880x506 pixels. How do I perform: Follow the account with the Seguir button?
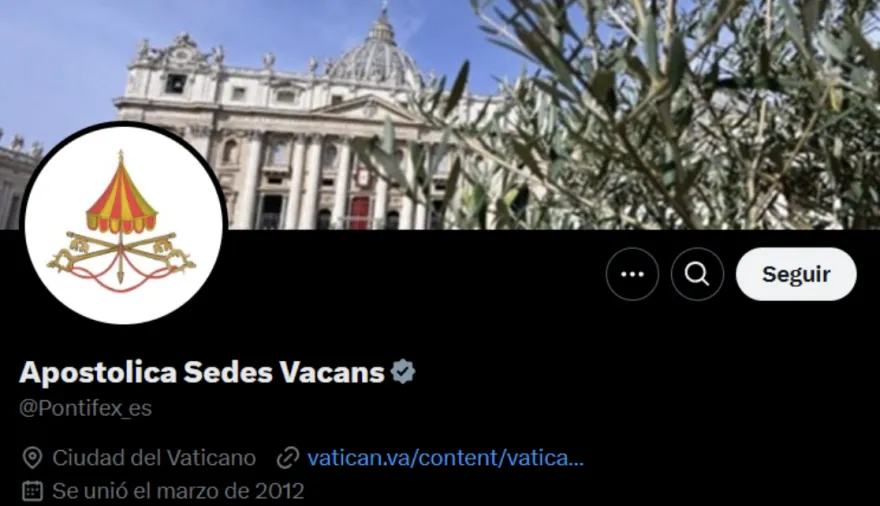[796, 274]
